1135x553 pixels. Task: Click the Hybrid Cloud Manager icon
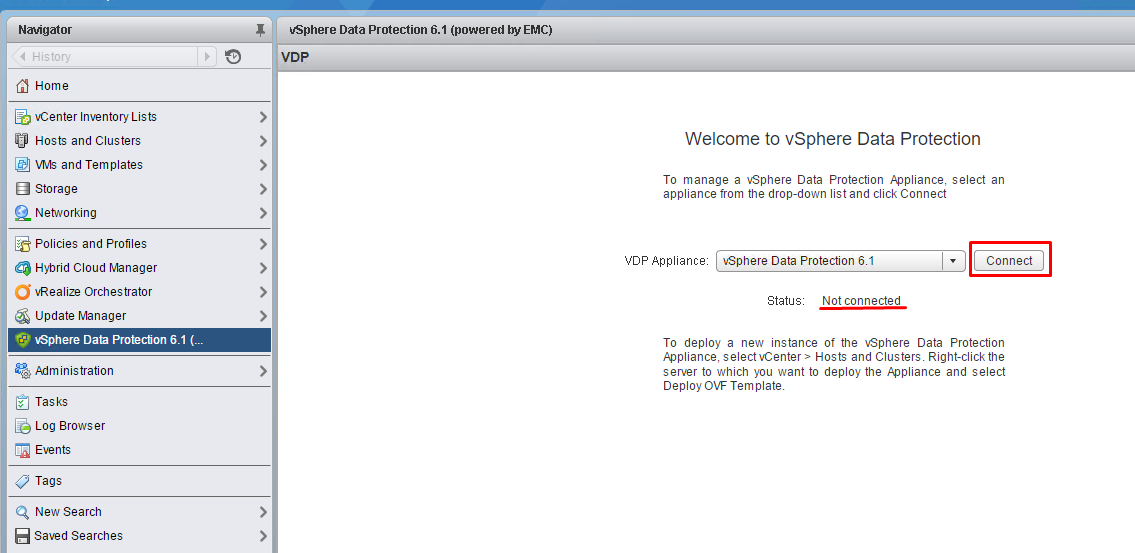pos(22,268)
